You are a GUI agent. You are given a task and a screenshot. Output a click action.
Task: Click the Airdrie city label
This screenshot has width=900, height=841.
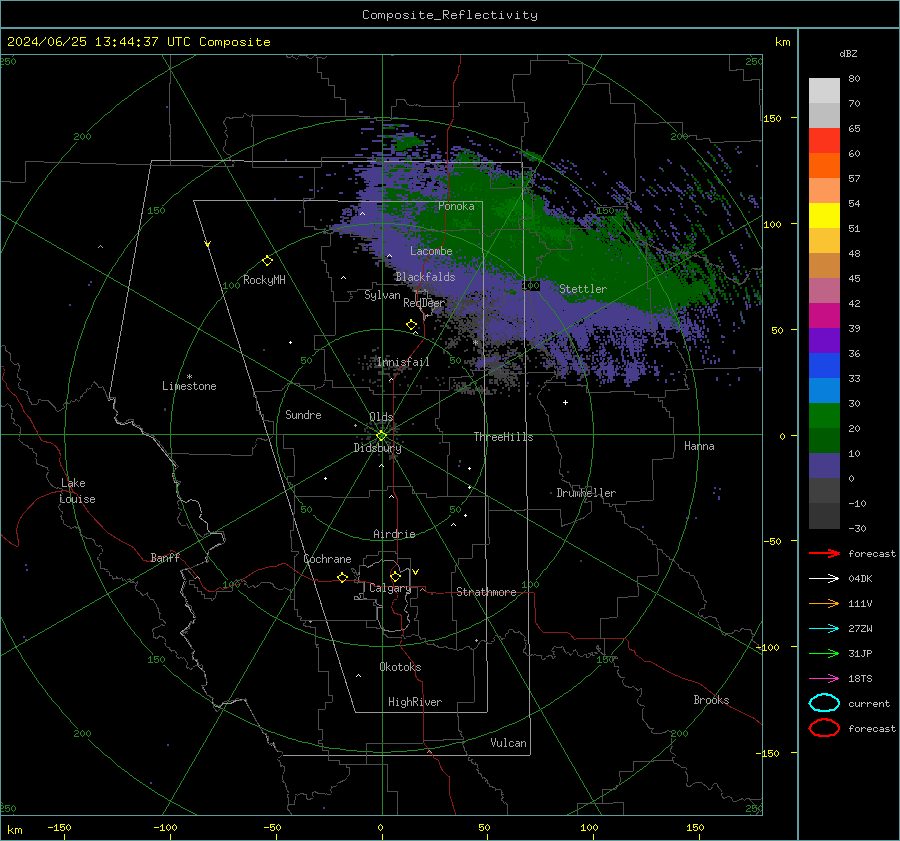tap(394, 534)
